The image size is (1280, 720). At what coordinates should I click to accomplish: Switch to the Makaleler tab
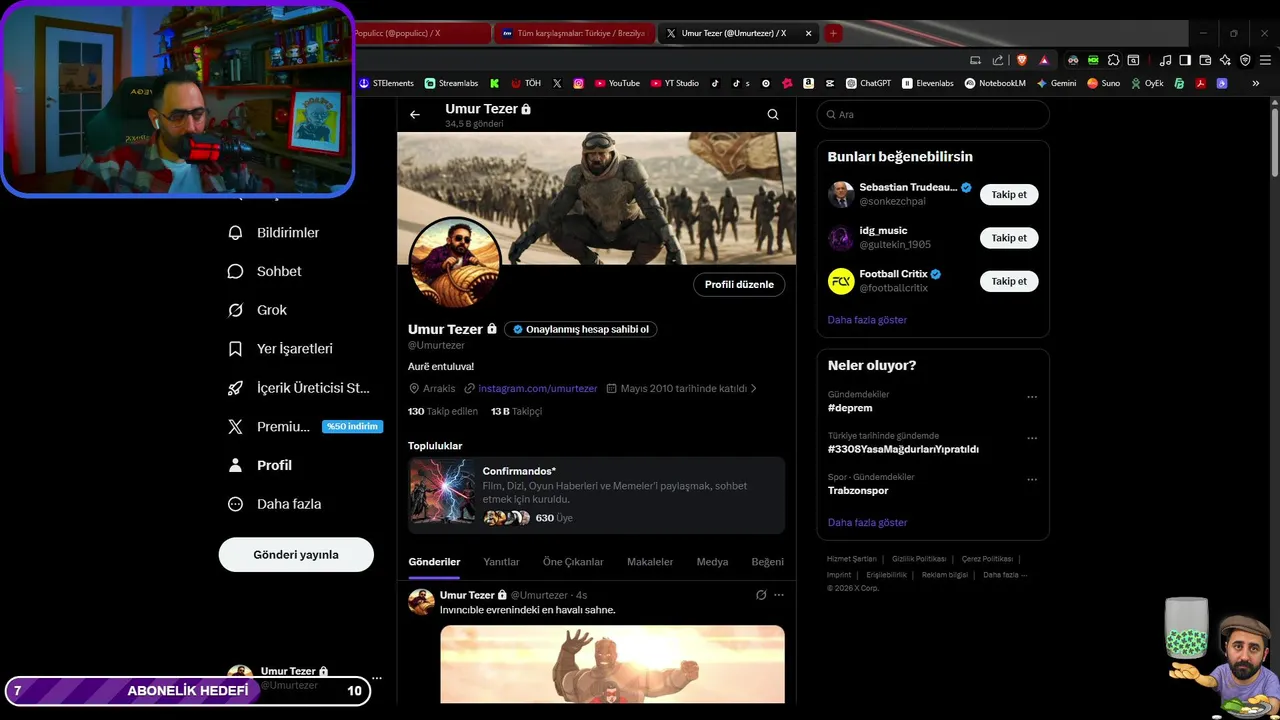pos(650,562)
